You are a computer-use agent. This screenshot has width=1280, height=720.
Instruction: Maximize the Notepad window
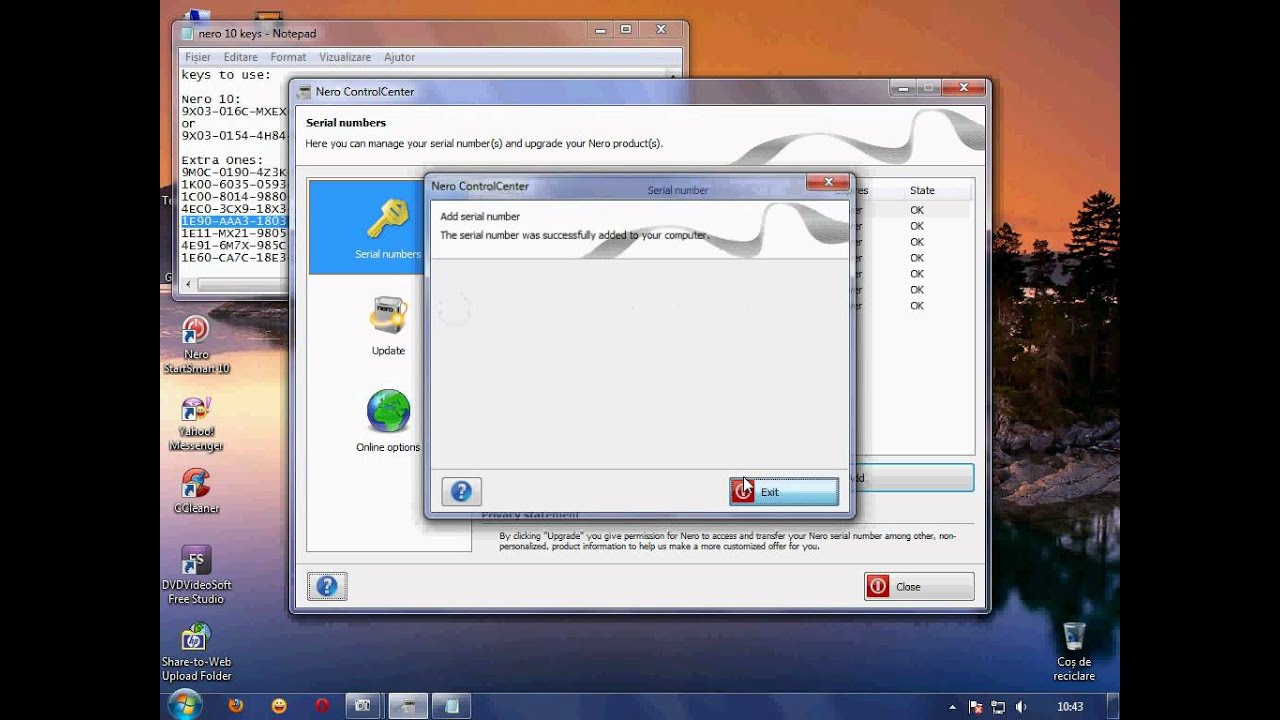coord(626,30)
